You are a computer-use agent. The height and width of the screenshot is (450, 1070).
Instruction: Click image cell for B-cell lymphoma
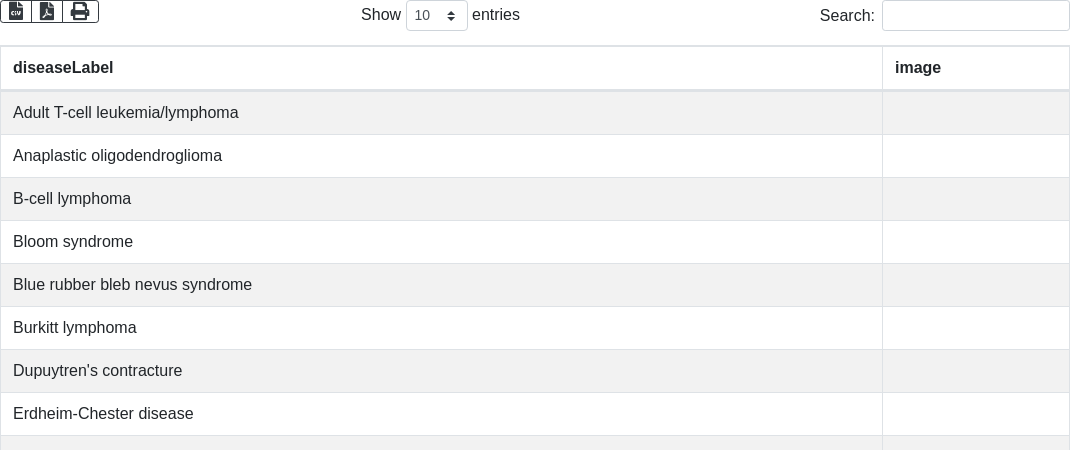point(975,199)
